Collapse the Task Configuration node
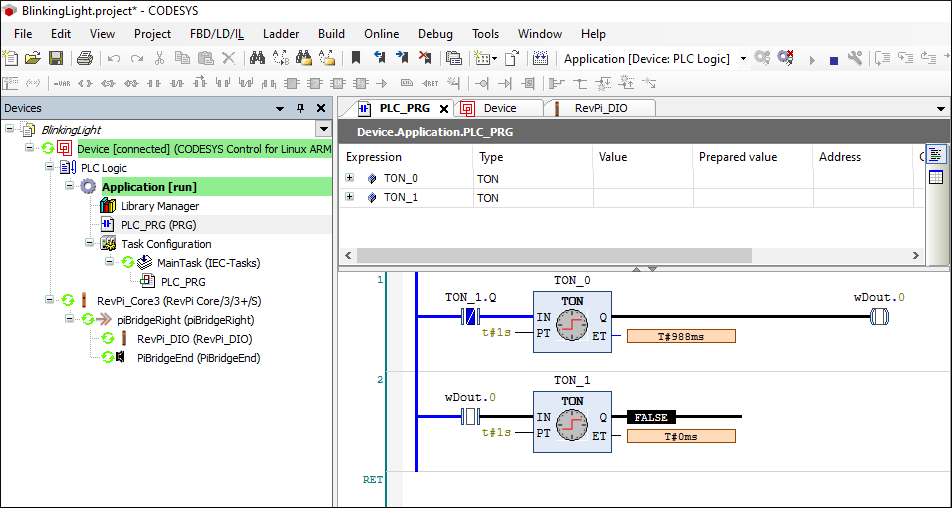This screenshot has height=508, width=952. click(x=89, y=243)
